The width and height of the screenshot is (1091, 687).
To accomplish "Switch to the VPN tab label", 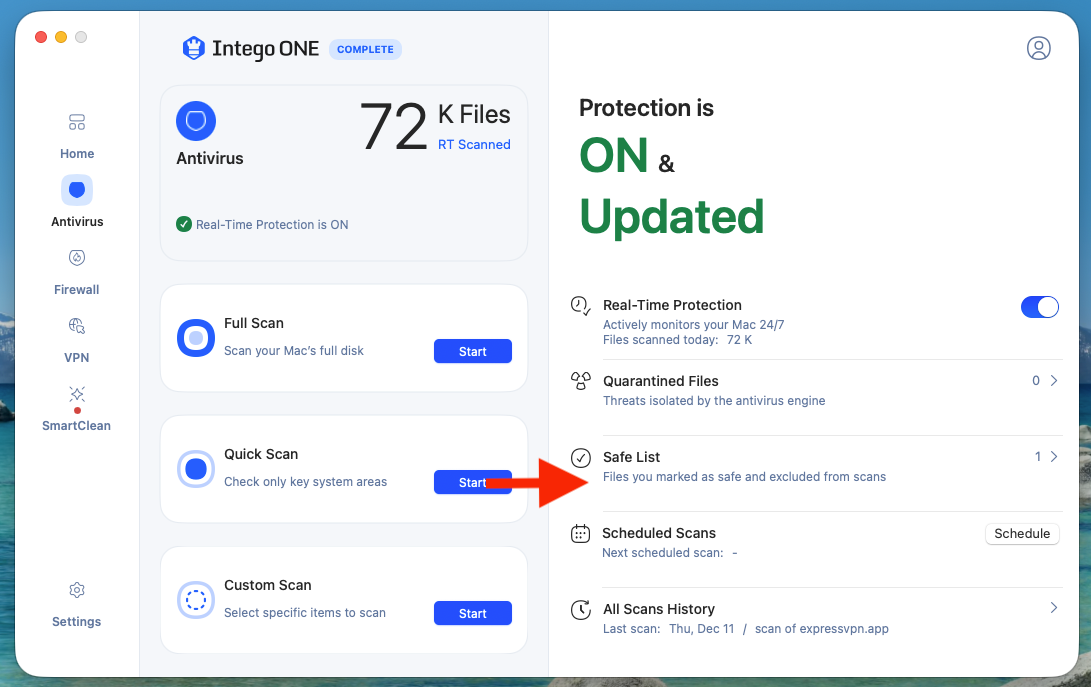I will (x=77, y=358).
